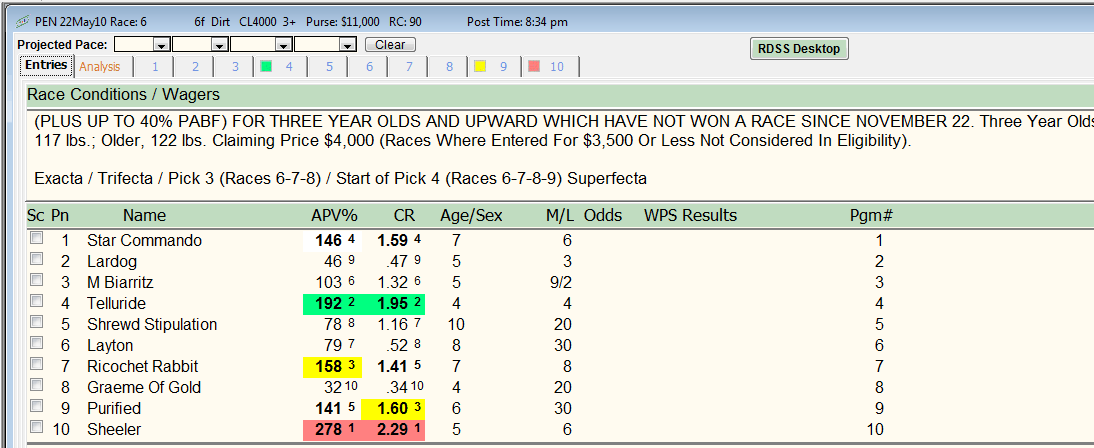Viewport: 1094px width, 448px height.
Task: Select the horse name Telluride
Action: pos(117,304)
